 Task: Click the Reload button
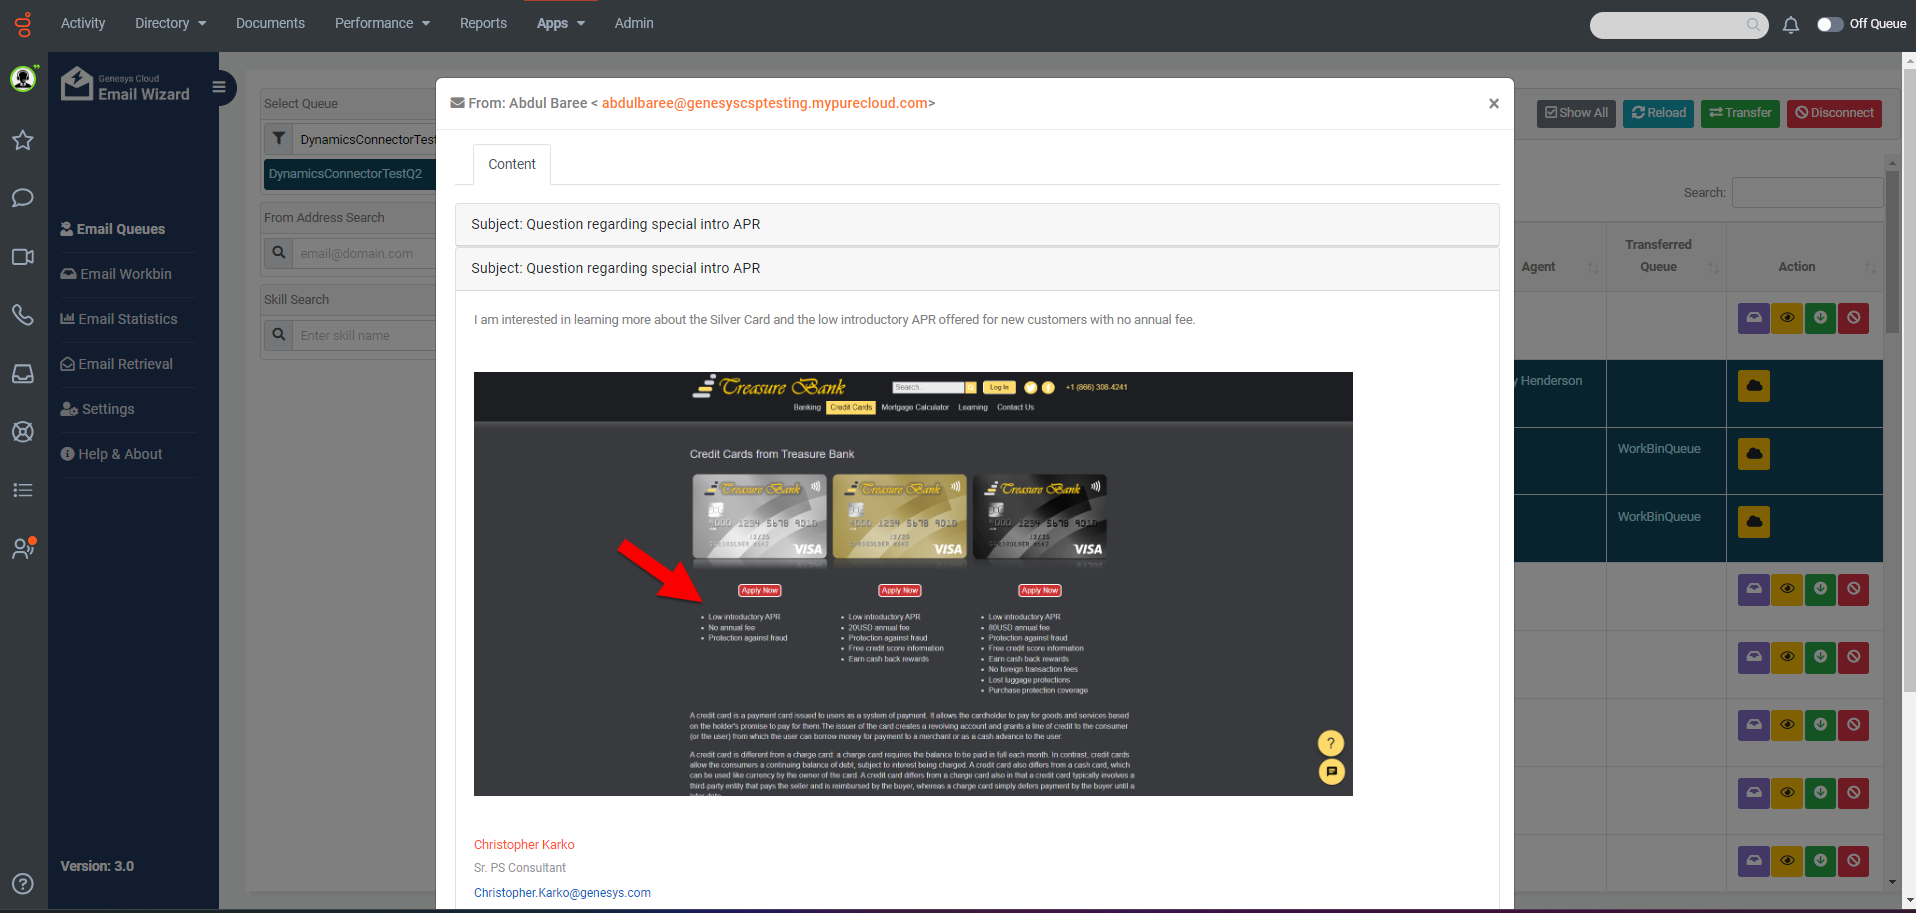tap(1657, 113)
